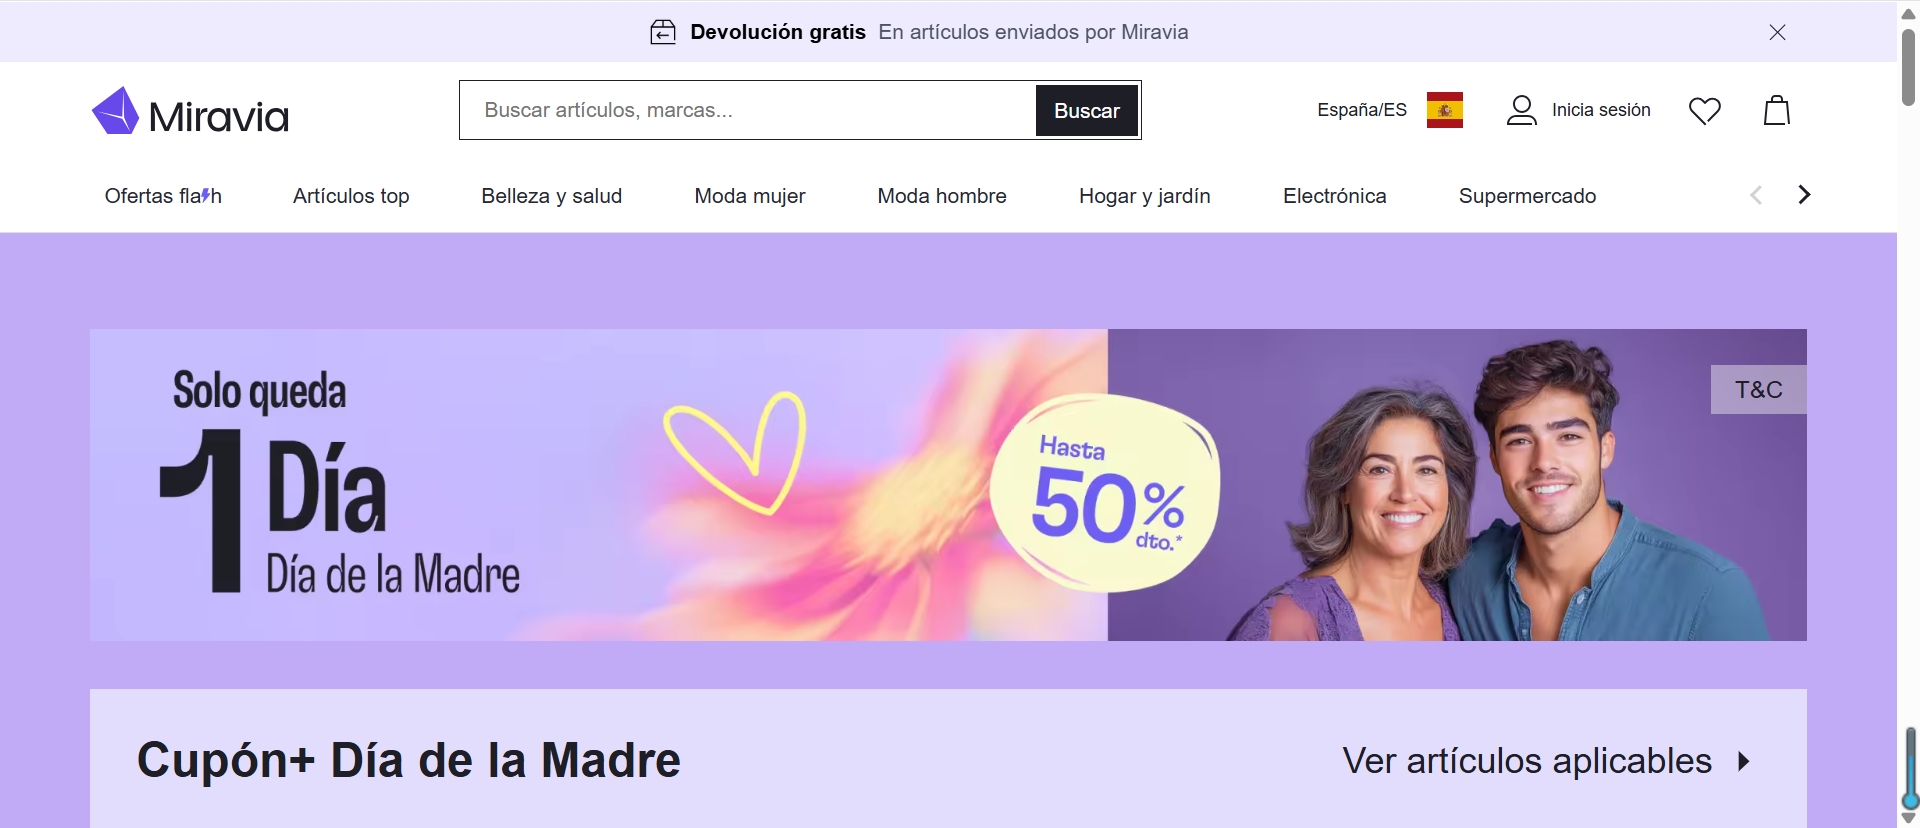Go to Belleza y salud category
Viewport: 1920px width, 828px height.
(552, 196)
